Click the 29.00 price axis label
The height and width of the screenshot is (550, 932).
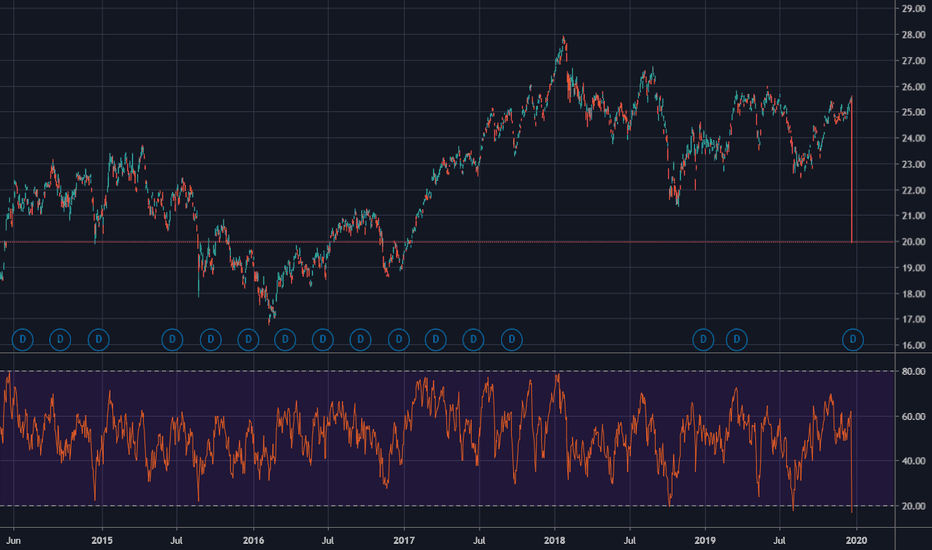pos(914,8)
